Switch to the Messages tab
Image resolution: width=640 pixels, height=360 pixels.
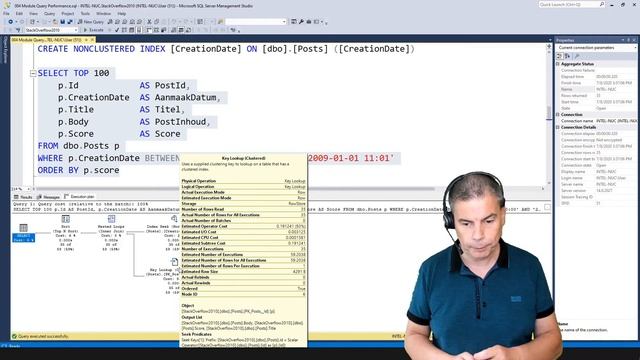48,197
